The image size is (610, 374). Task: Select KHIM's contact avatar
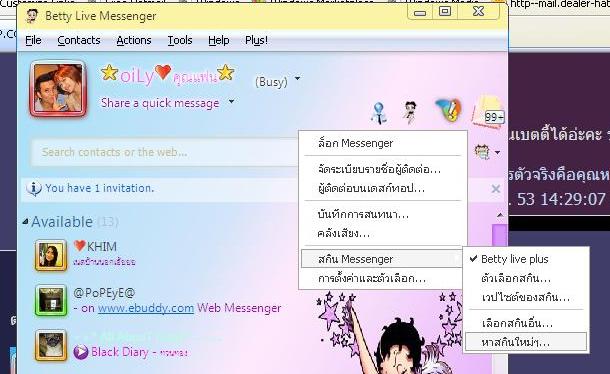coord(51,255)
